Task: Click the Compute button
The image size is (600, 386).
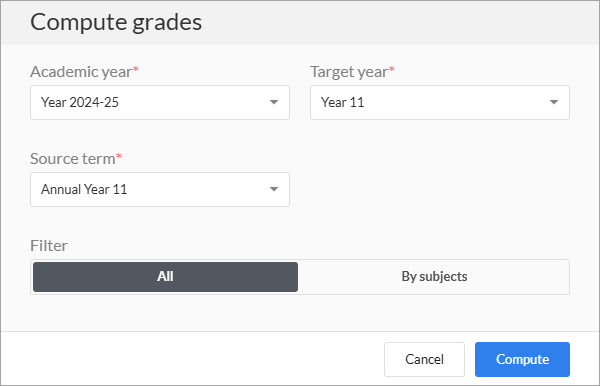Action: pyautogui.click(x=522, y=359)
